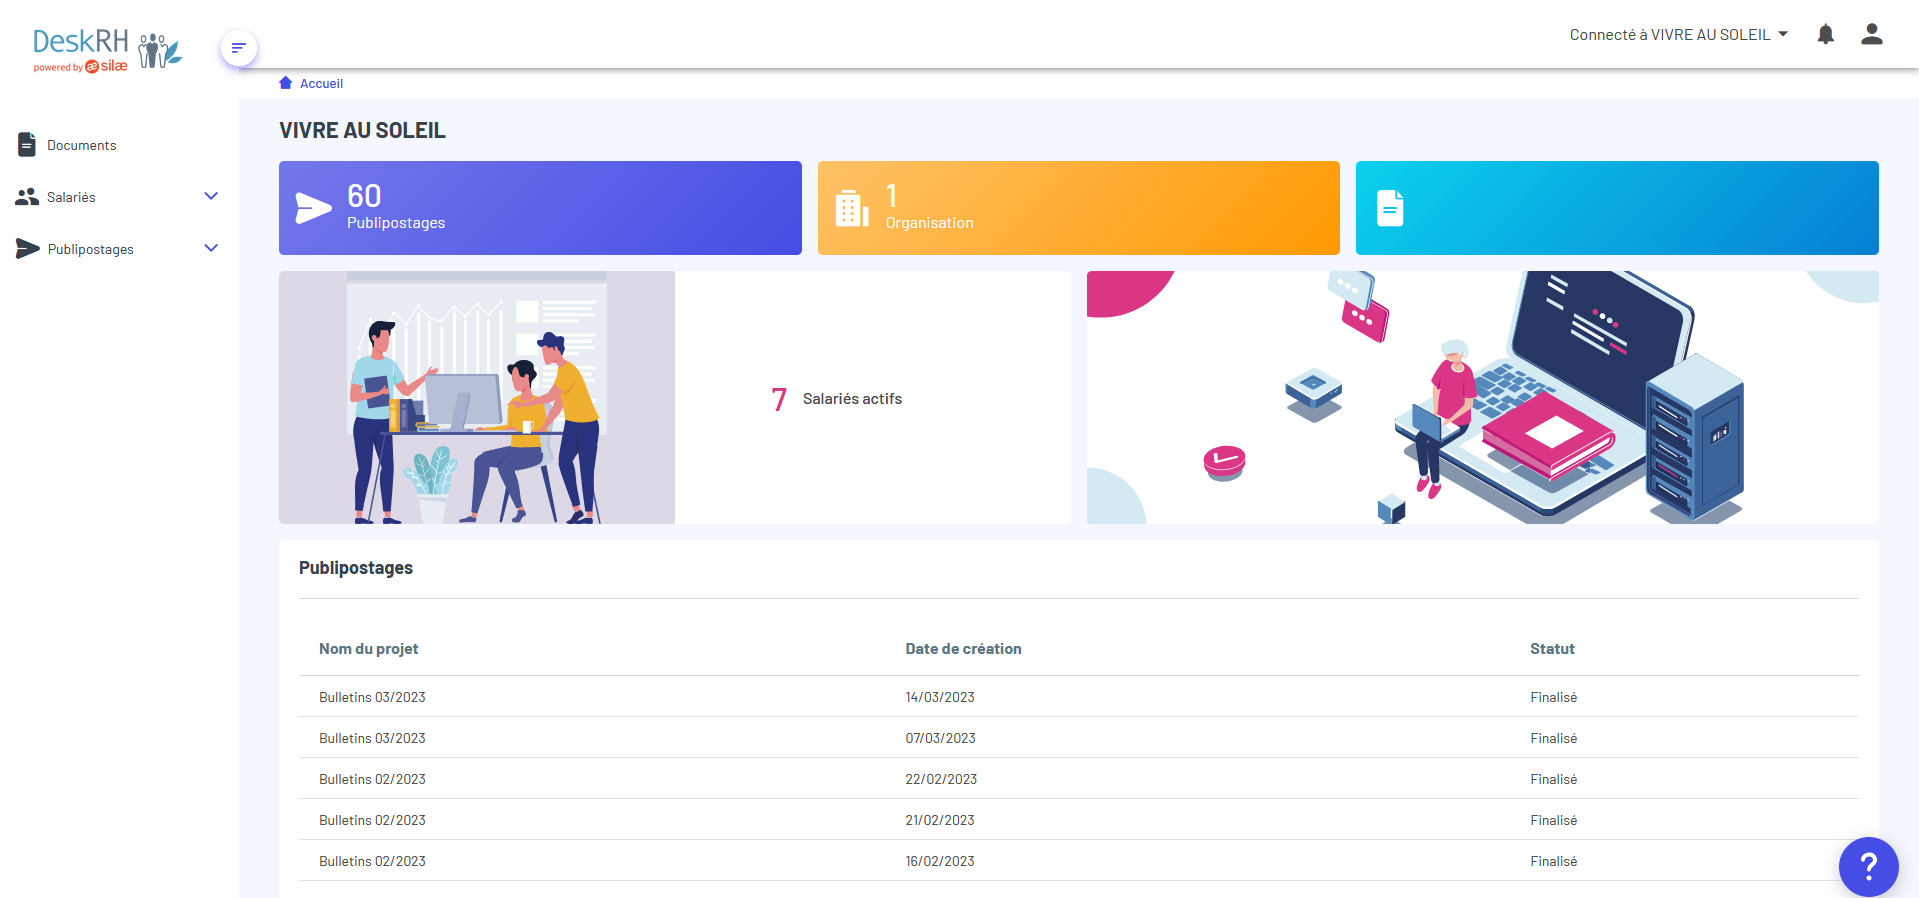Select Salariés in the sidebar menu
Screen dimensions: 1919x898
(x=71, y=197)
